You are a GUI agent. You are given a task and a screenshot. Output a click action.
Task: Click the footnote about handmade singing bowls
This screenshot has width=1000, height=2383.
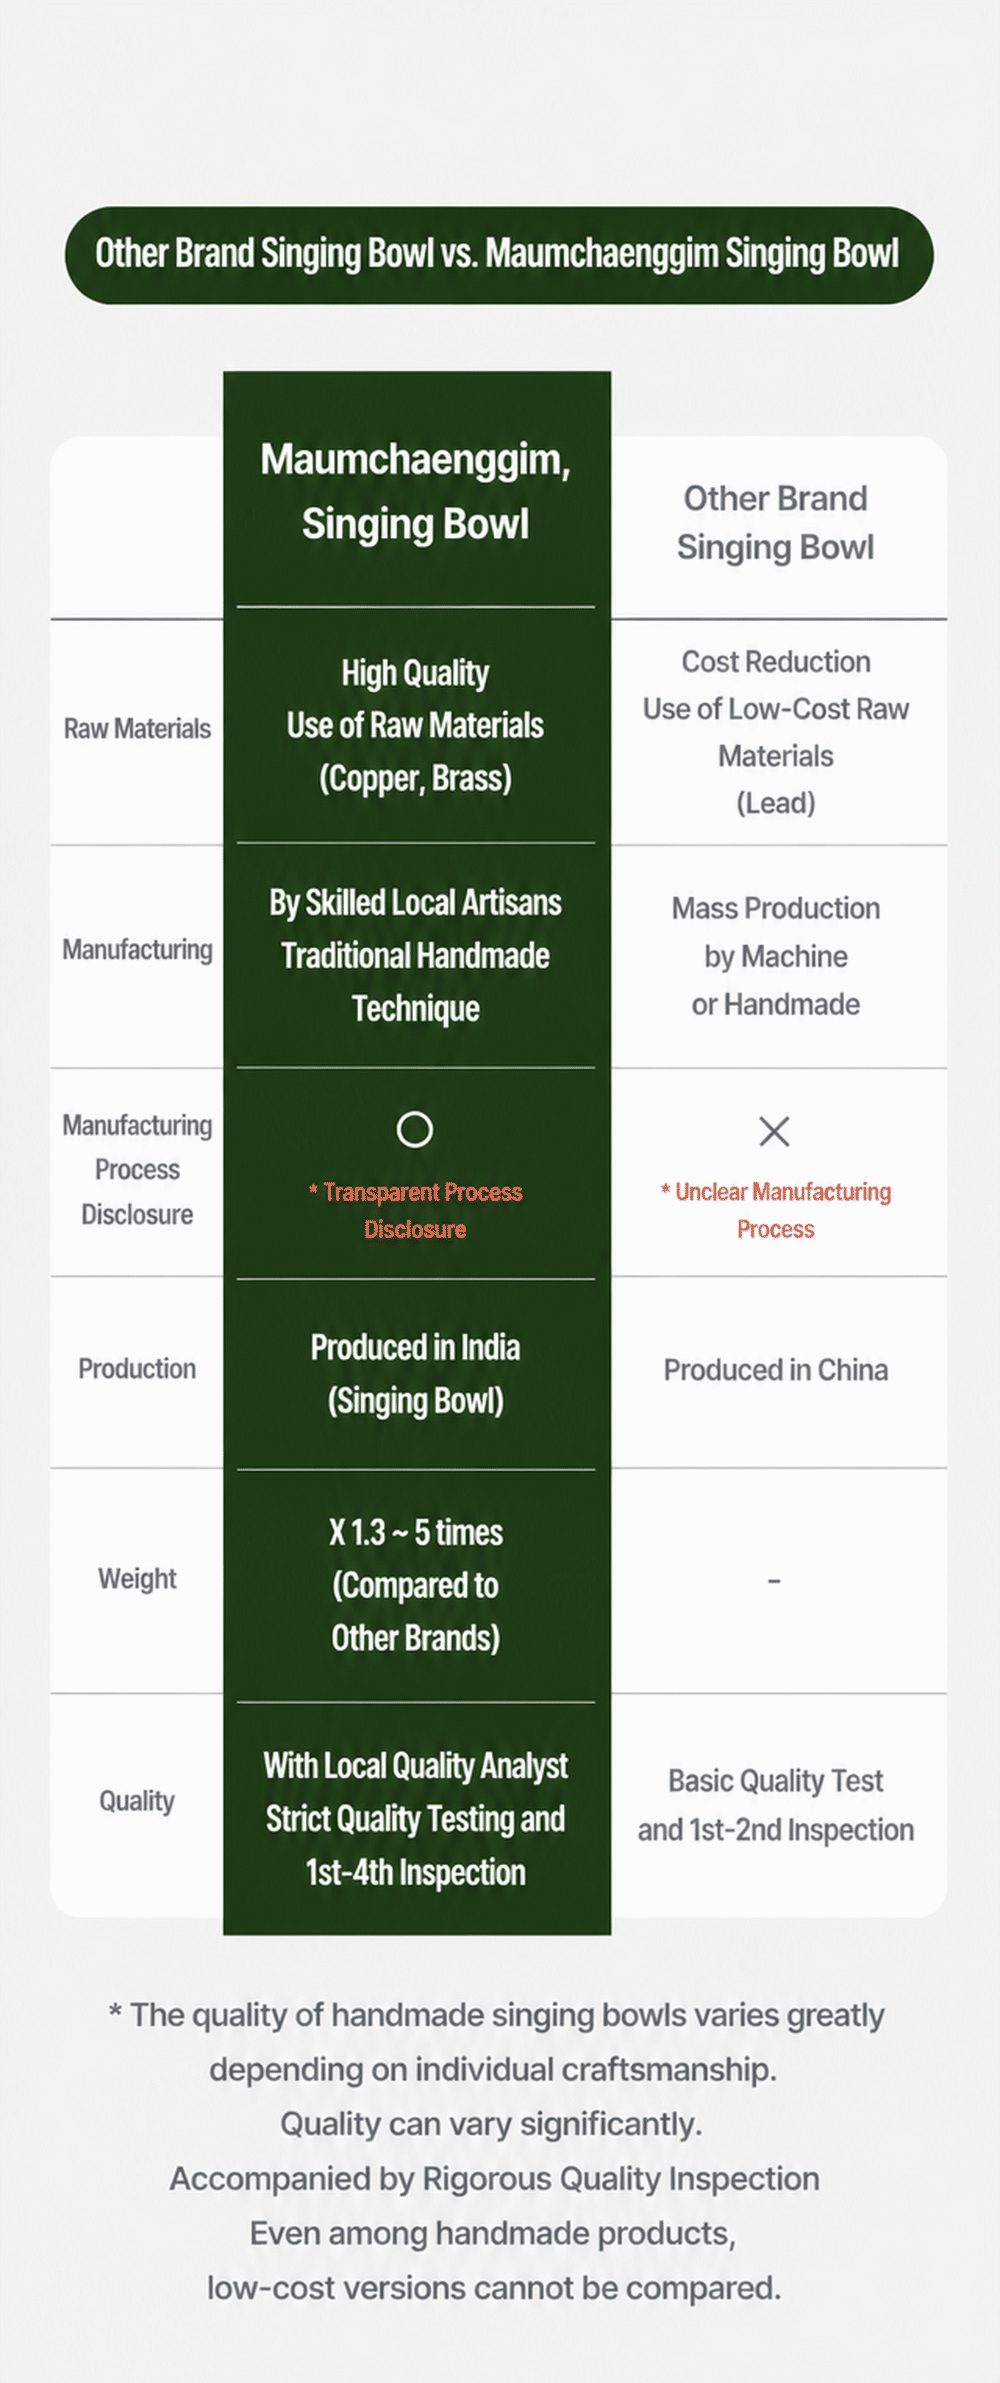[x=495, y=2151]
